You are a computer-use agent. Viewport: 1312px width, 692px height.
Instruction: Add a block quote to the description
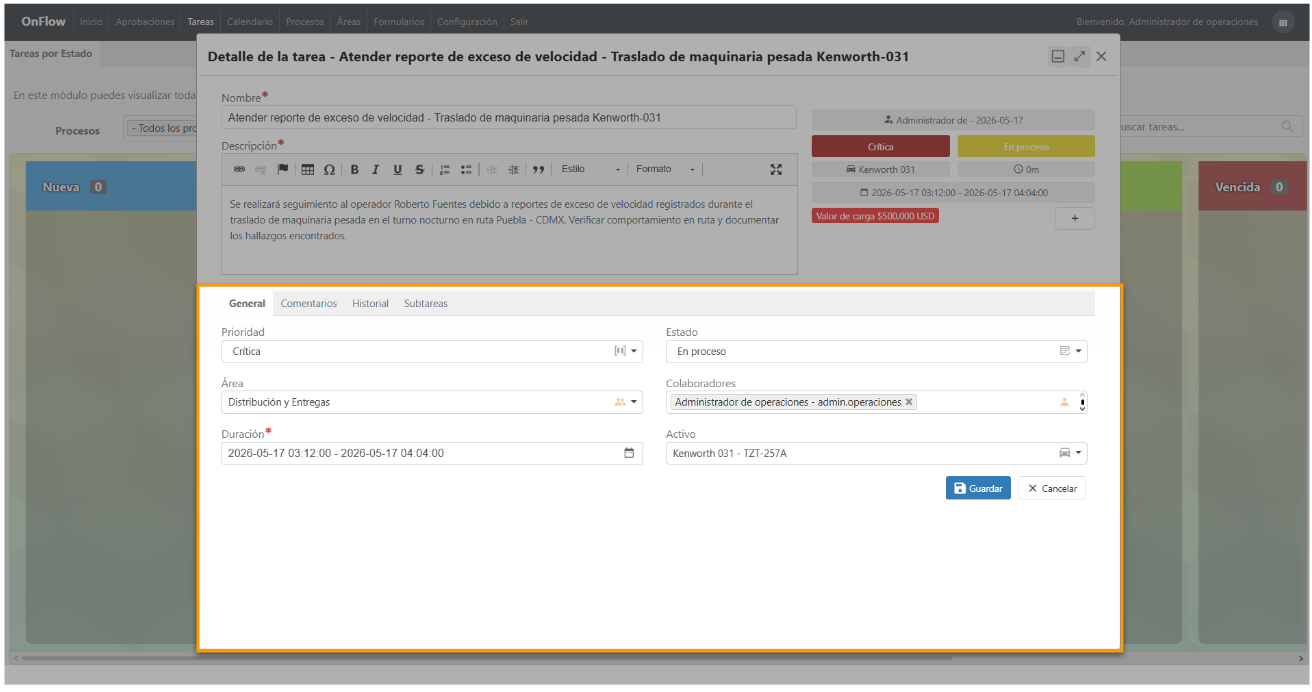click(x=538, y=169)
